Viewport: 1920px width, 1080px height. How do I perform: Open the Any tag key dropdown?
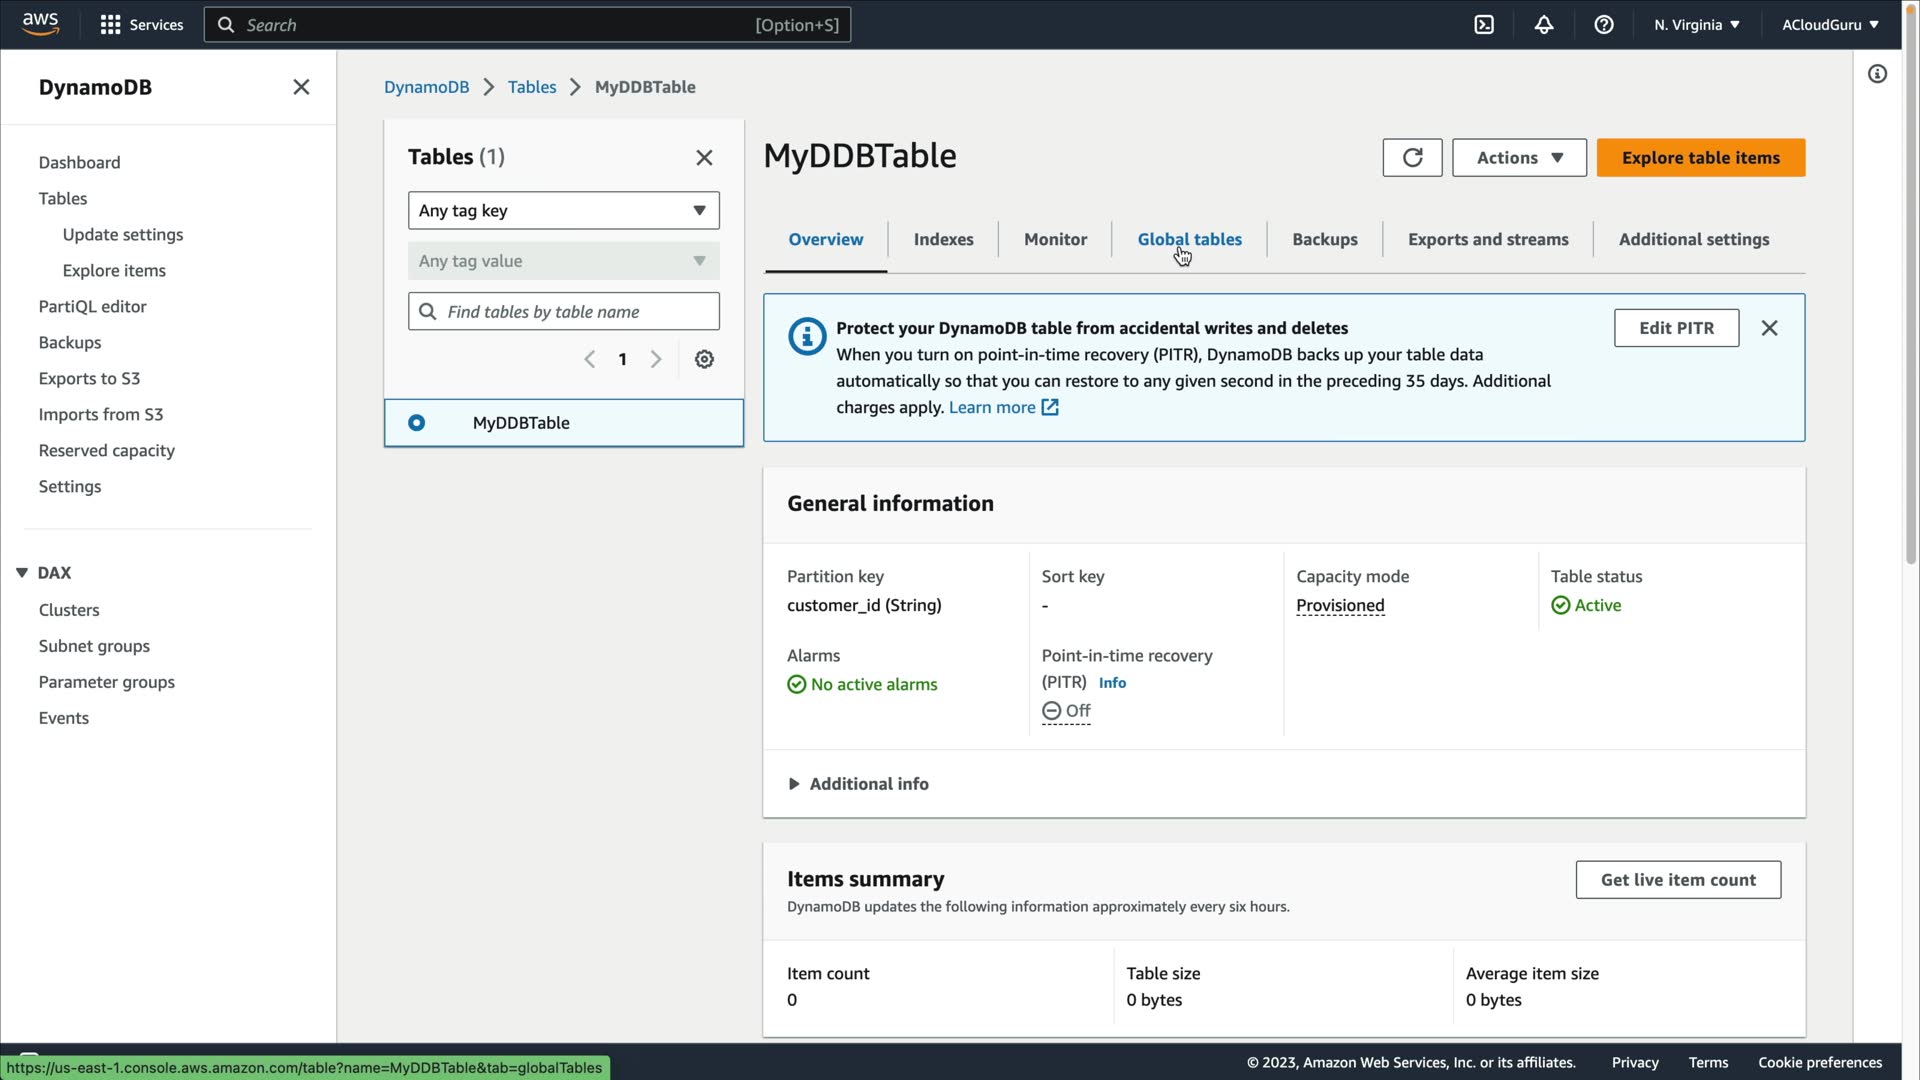[563, 211]
